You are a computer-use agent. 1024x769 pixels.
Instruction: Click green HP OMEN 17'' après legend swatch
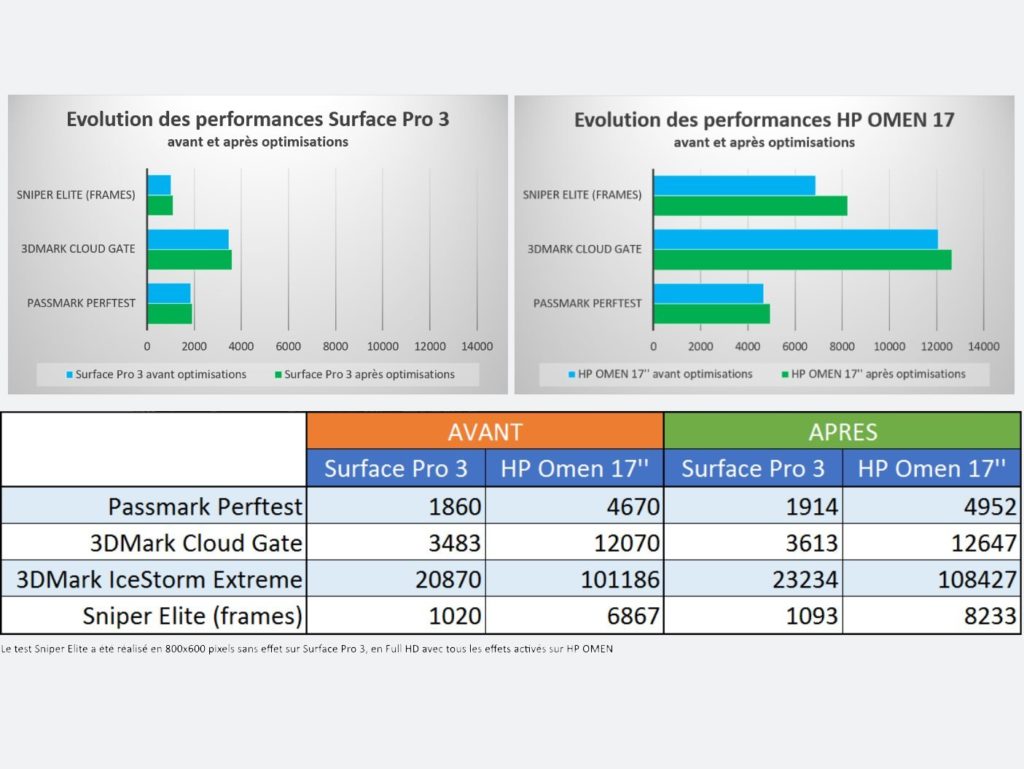pyautogui.click(x=785, y=374)
